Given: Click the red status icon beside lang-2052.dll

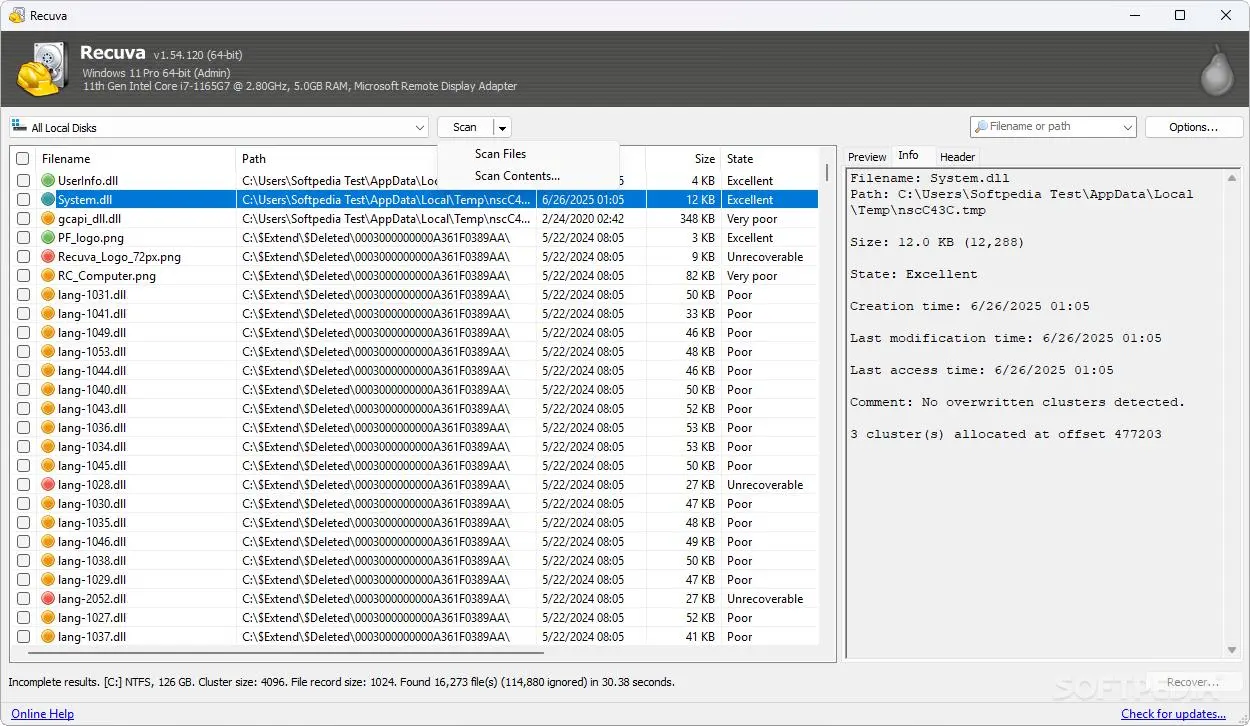Looking at the screenshot, I should [48, 599].
